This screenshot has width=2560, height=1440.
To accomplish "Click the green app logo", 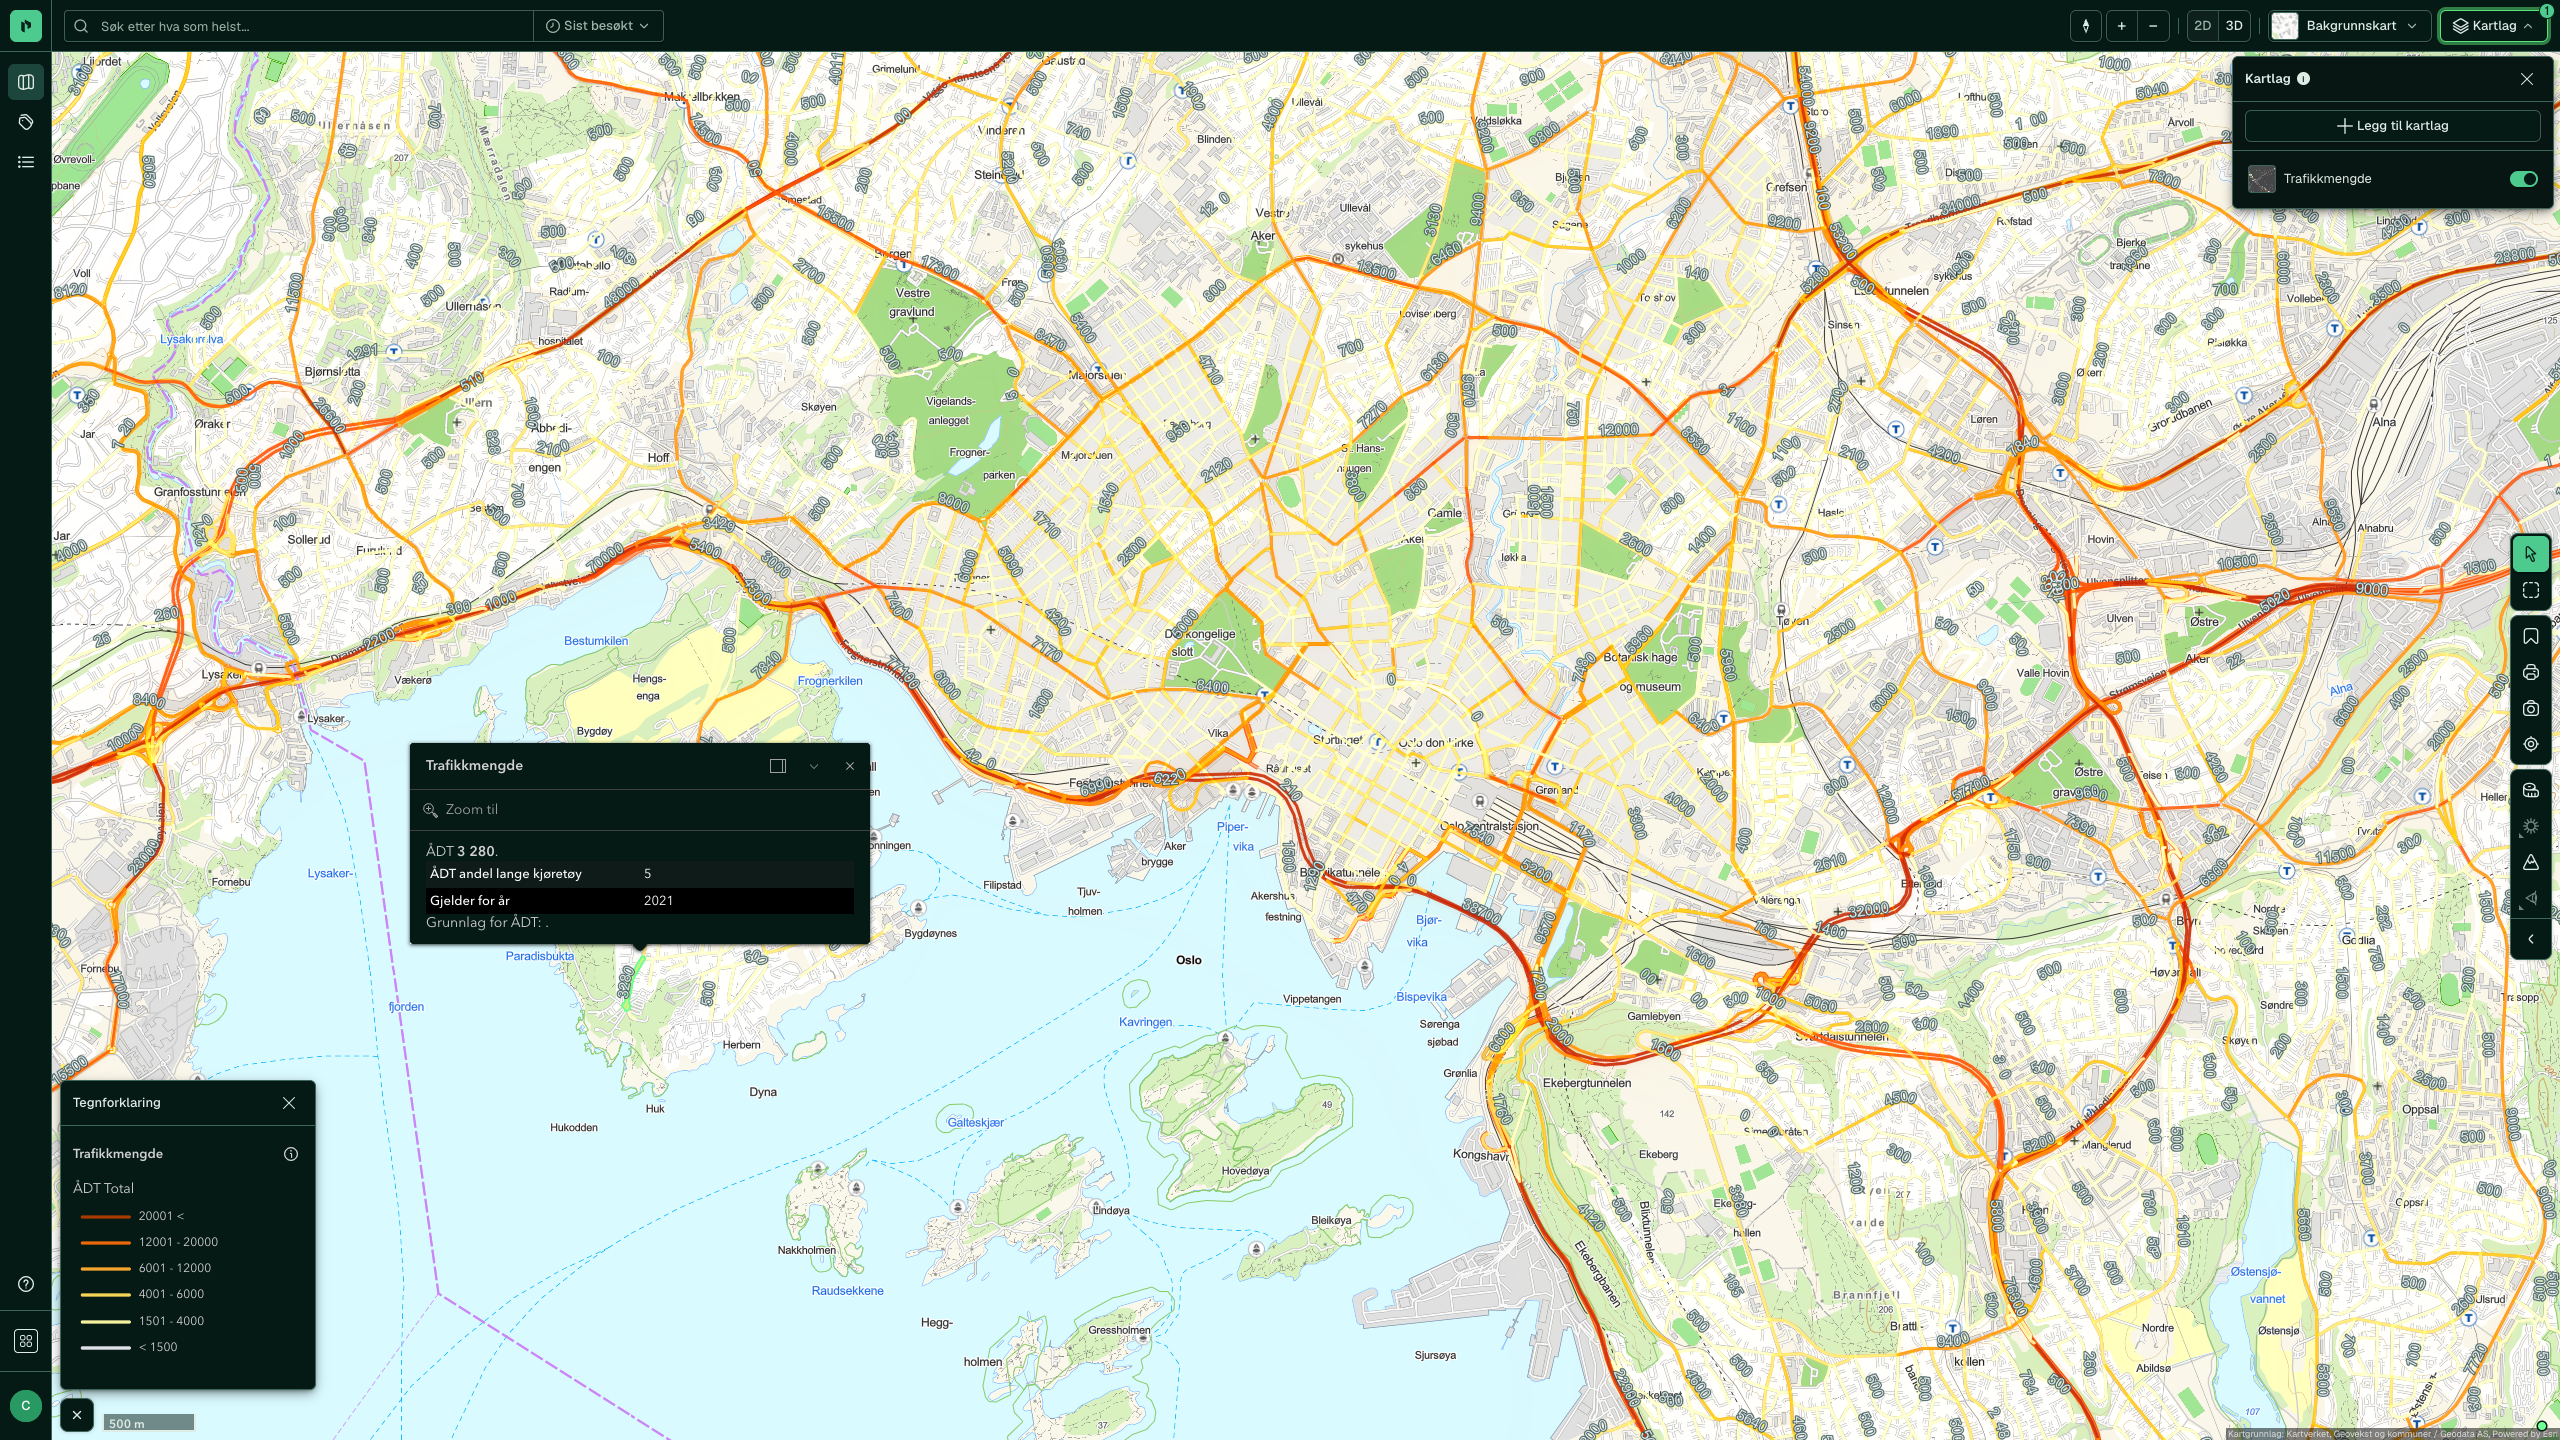I will [26, 26].
